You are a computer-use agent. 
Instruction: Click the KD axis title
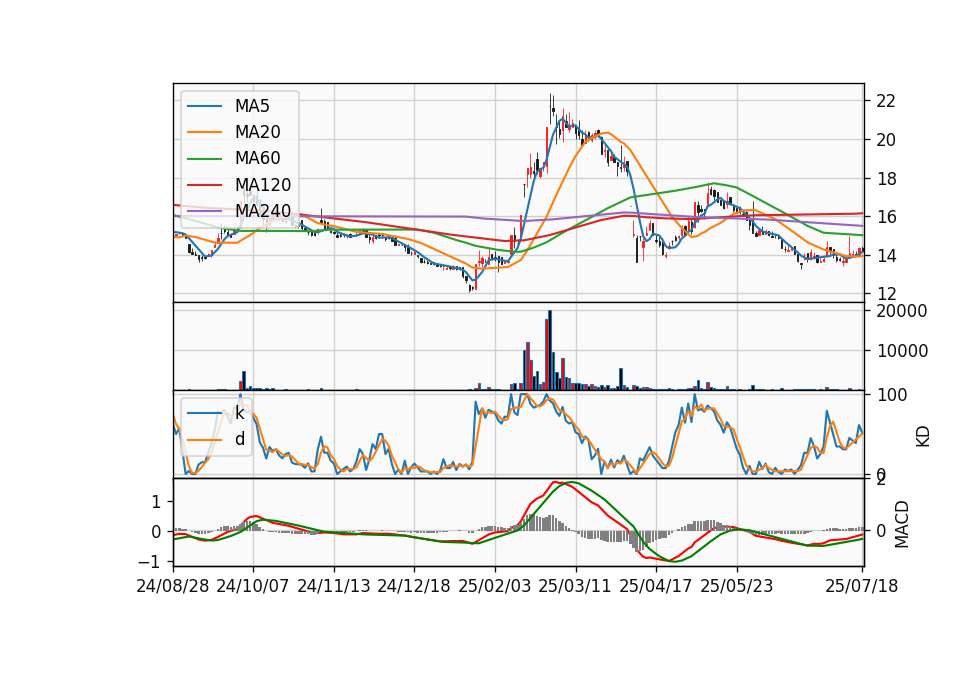(923, 436)
